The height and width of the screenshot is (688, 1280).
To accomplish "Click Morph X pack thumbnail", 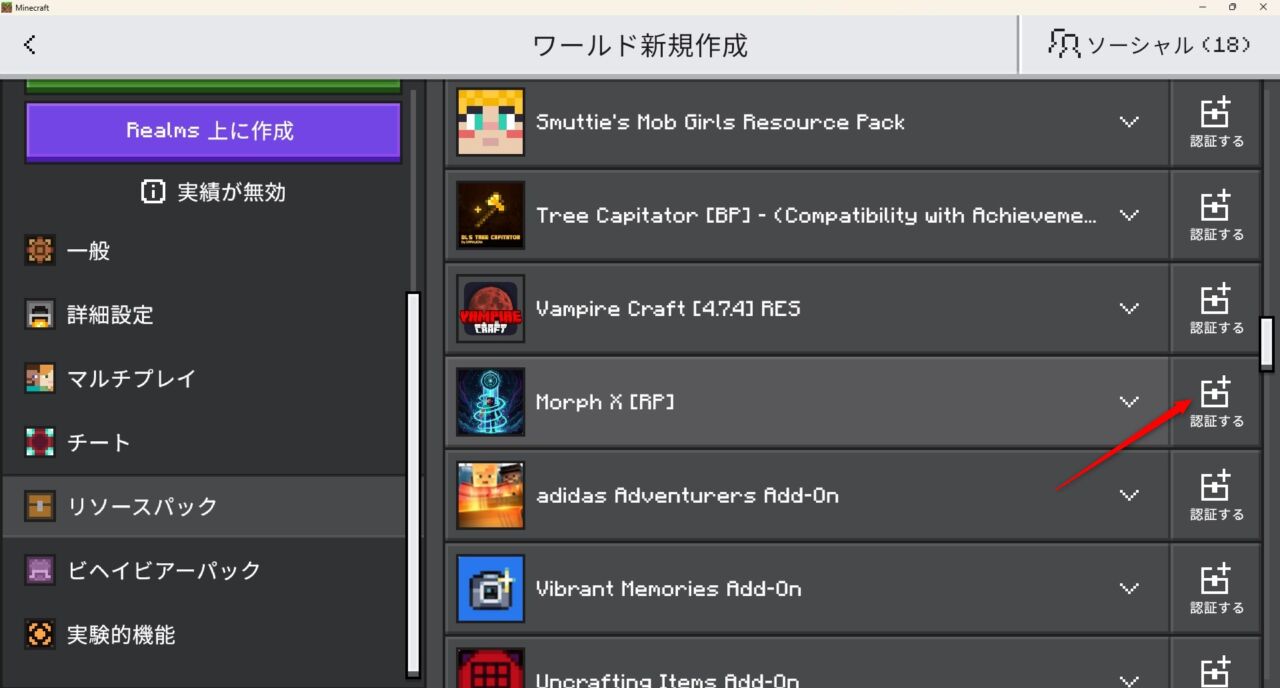I will [490, 401].
